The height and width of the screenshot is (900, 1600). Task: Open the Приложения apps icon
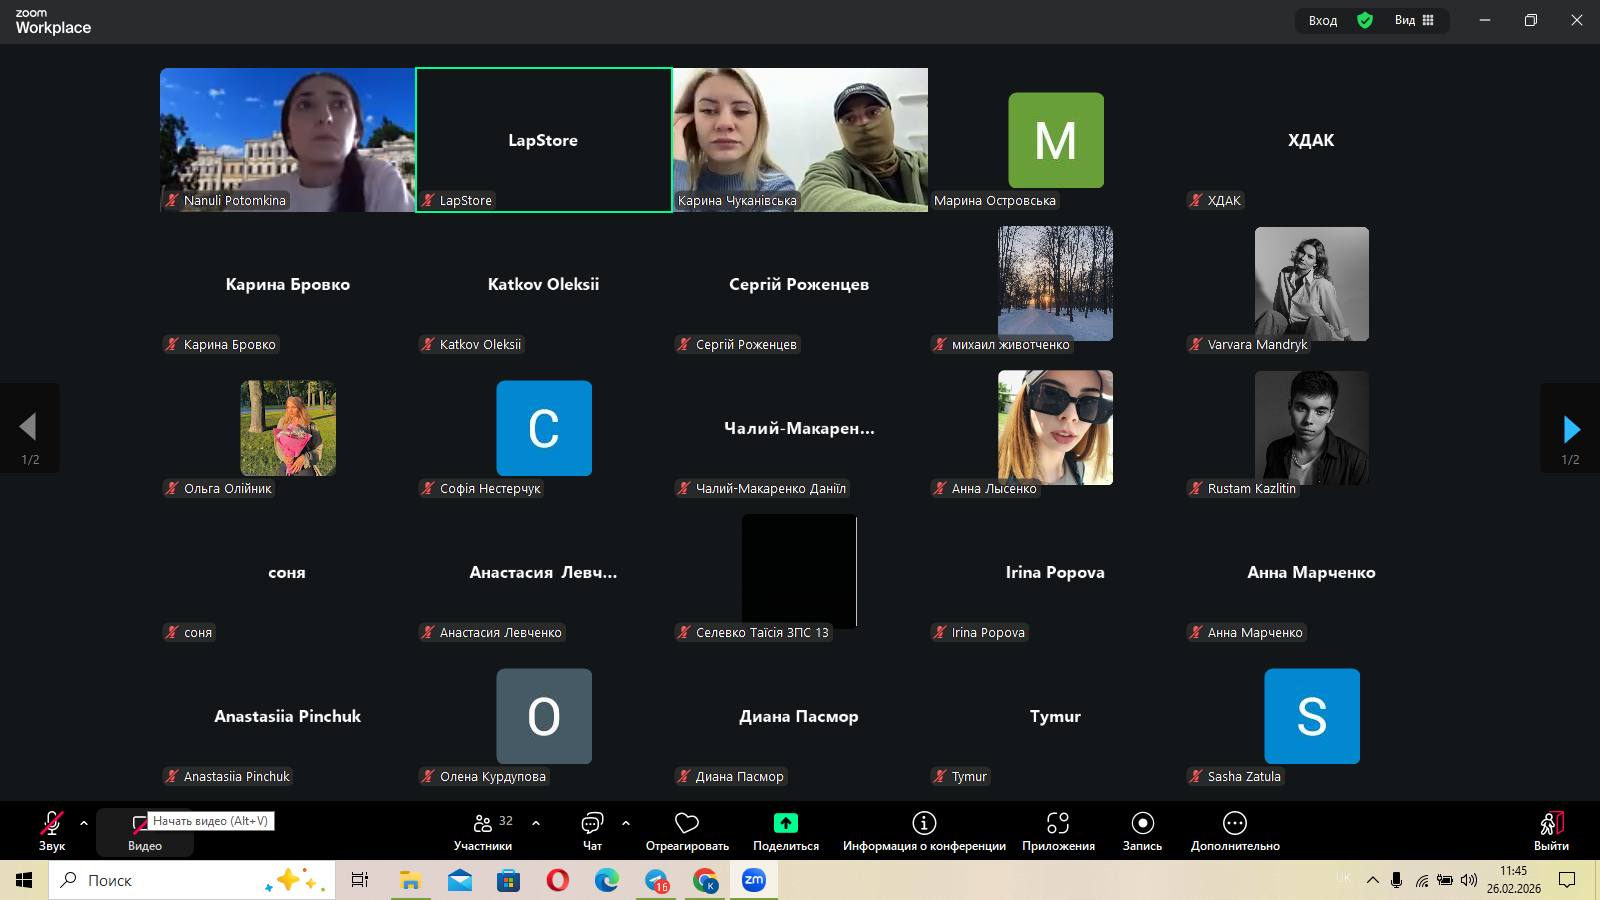pos(1058,823)
